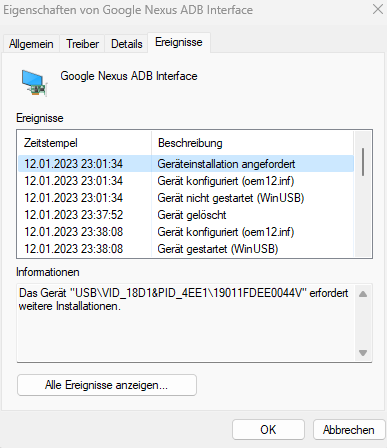Switch to the Allgemein tab

(x=31, y=44)
